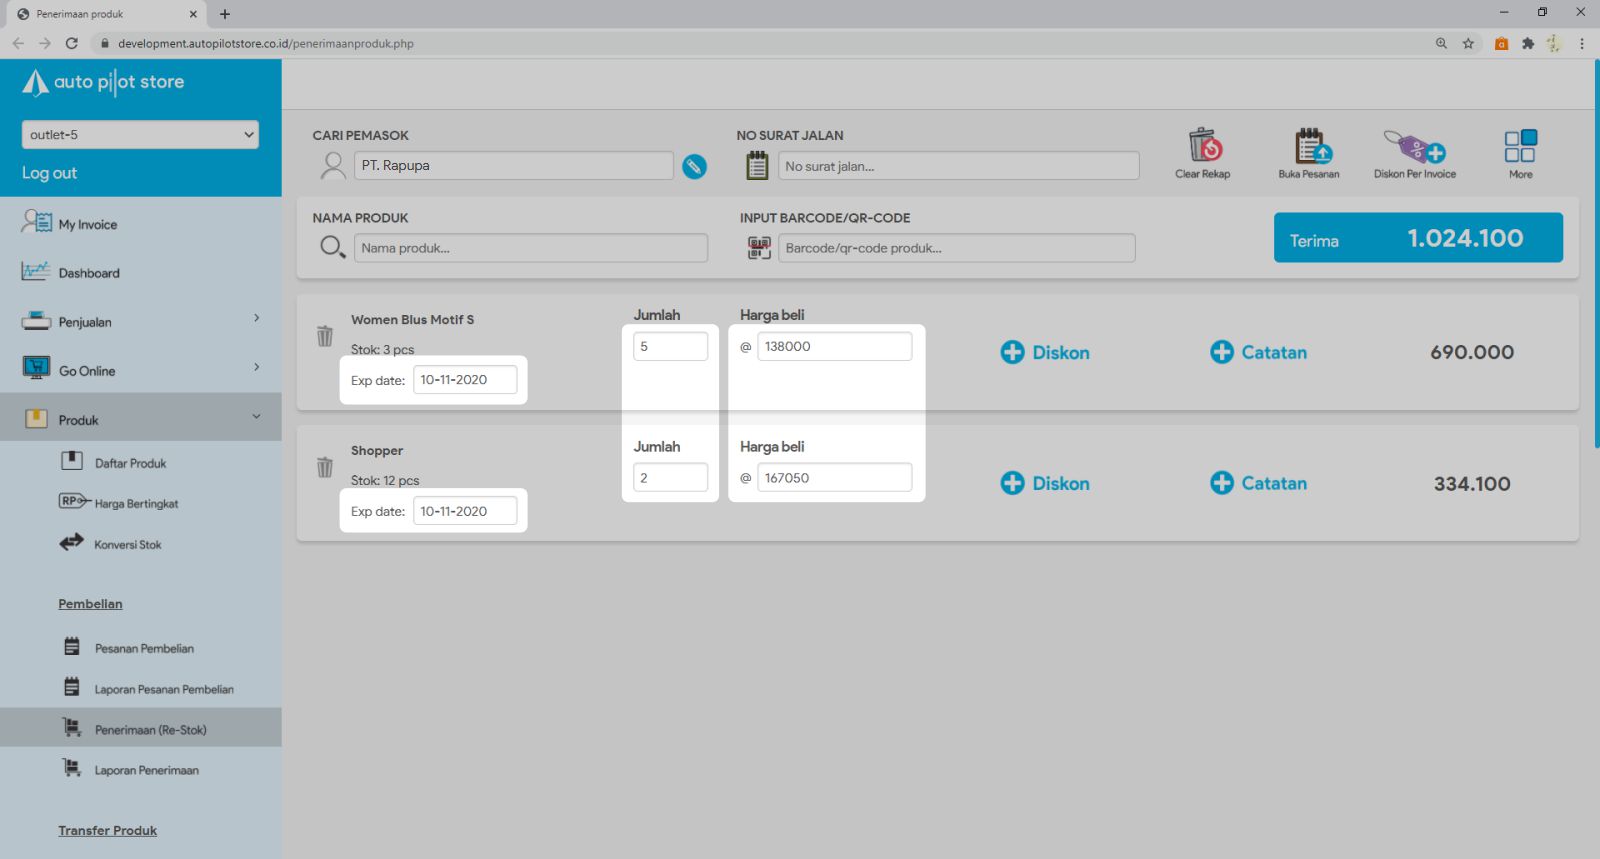Open the outlet-5 dropdown
Image resolution: width=1600 pixels, height=859 pixels.
click(140, 135)
